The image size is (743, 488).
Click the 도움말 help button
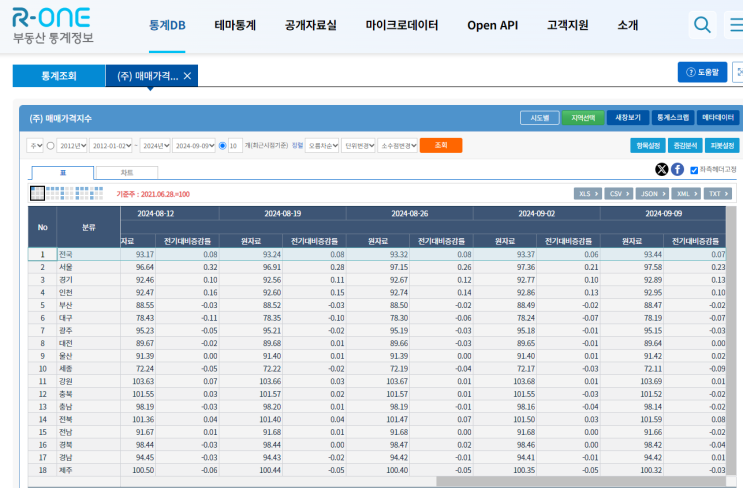[x=702, y=72]
